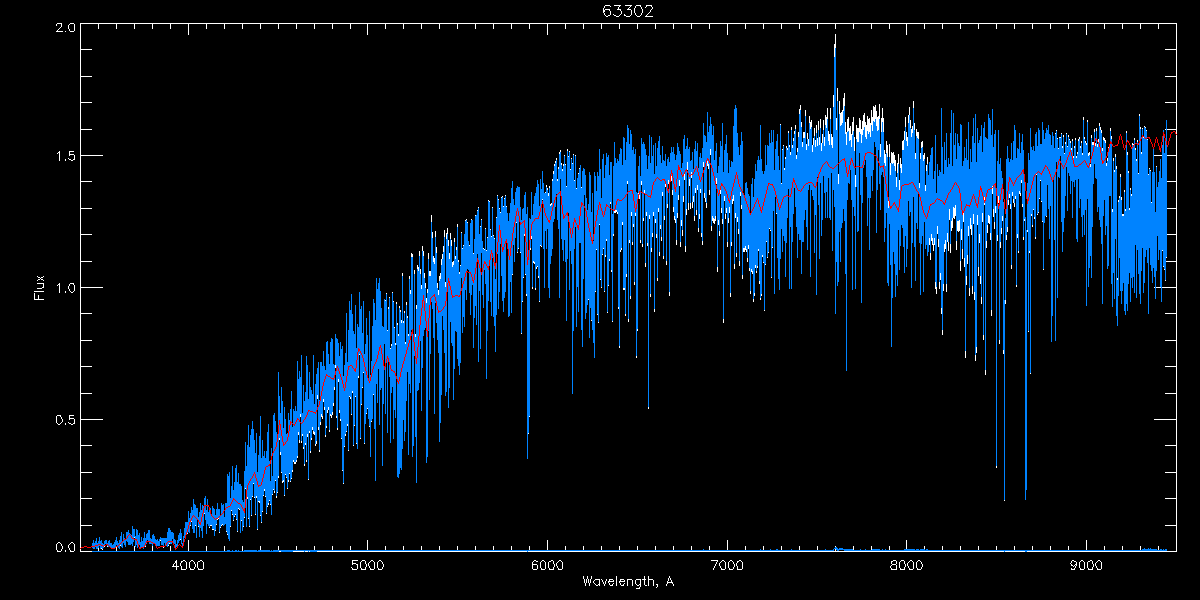Click the deepest absorption line near 8540
The width and height of the screenshot is (1200, 600).
coord(1004,497)
